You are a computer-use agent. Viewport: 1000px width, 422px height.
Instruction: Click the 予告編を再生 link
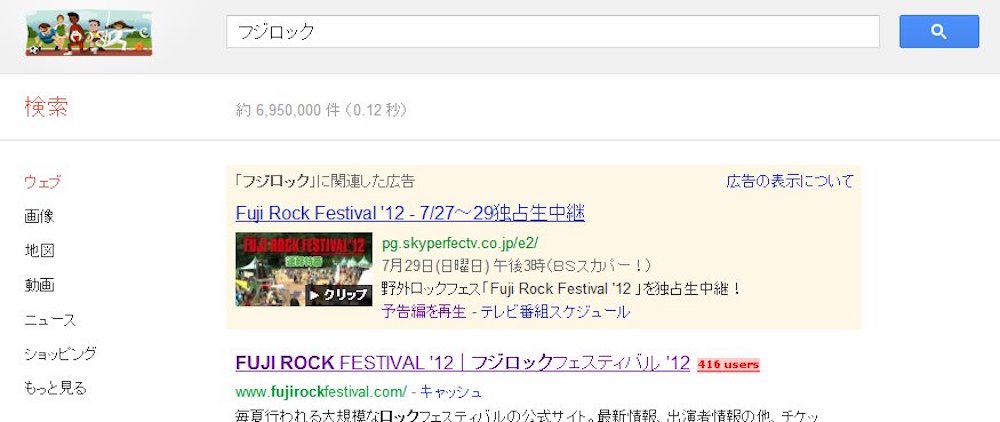click(x=424, y=312)
